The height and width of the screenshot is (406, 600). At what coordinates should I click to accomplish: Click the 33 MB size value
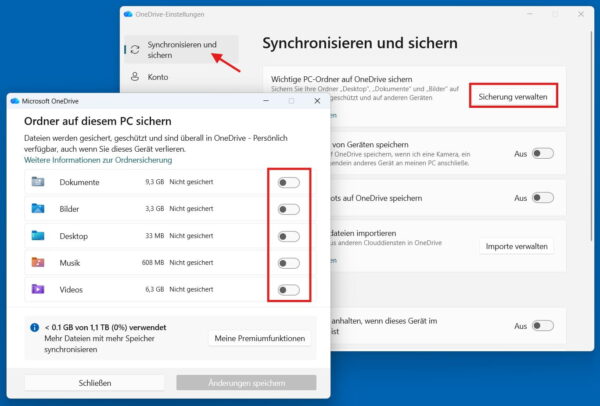[155, 236]
